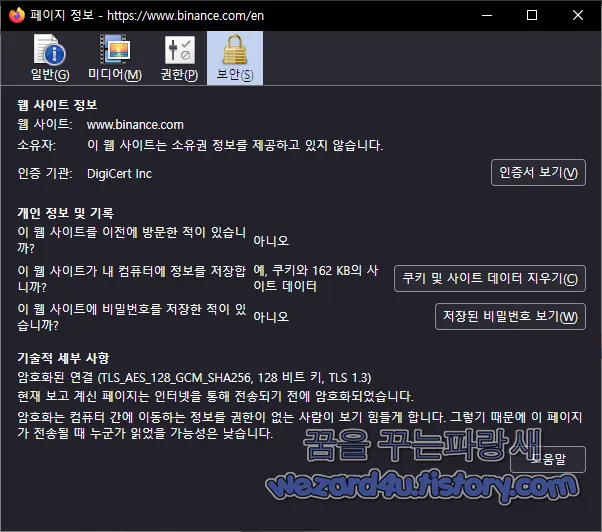602x532 pixels.
Task: Click the sentence beginning 현재 보고 계신 페이지는
Action: point(215,396)
